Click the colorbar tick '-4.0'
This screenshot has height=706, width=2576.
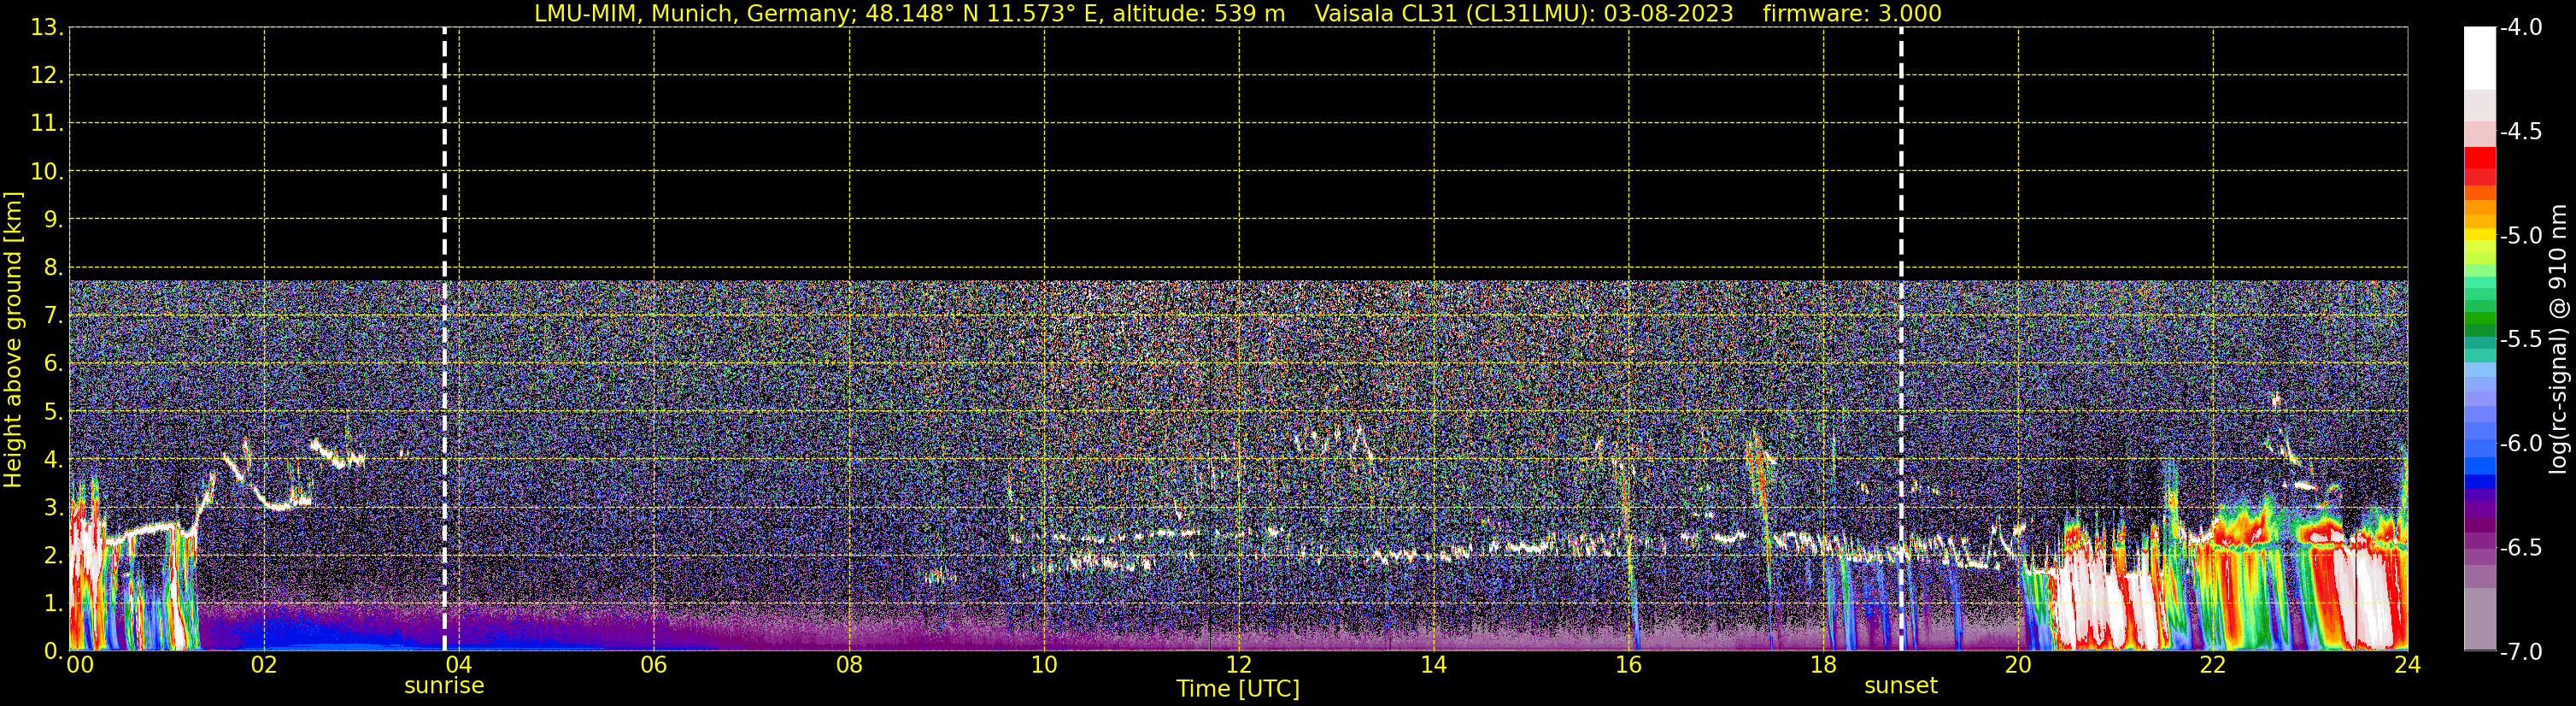[2520, 27]
